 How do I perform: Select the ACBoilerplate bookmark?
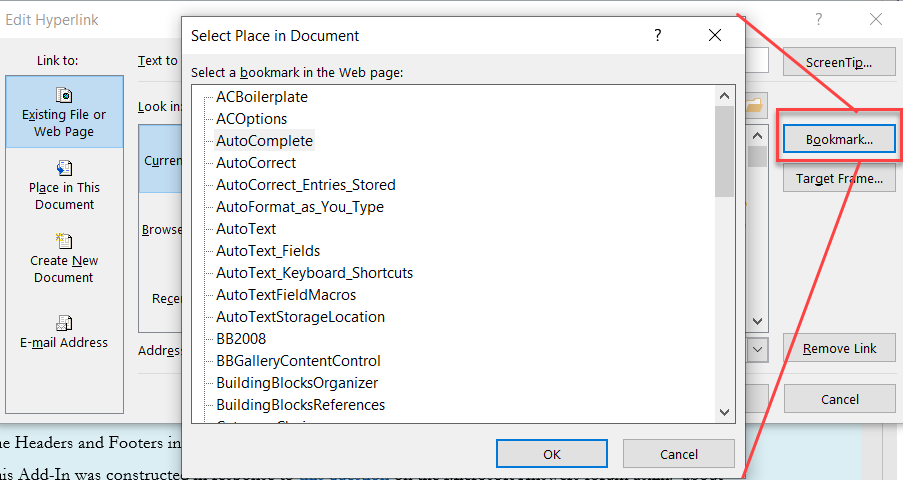[262, 97]
